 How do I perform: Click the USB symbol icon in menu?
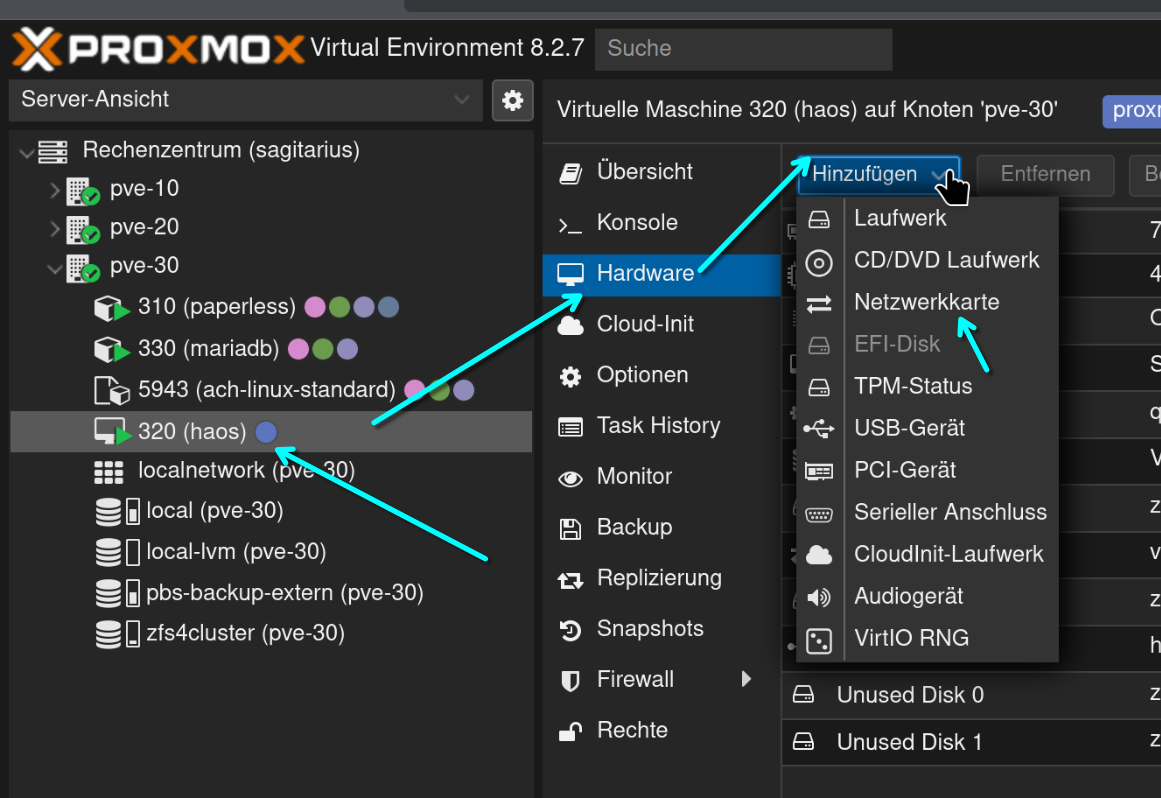[819, 428]
